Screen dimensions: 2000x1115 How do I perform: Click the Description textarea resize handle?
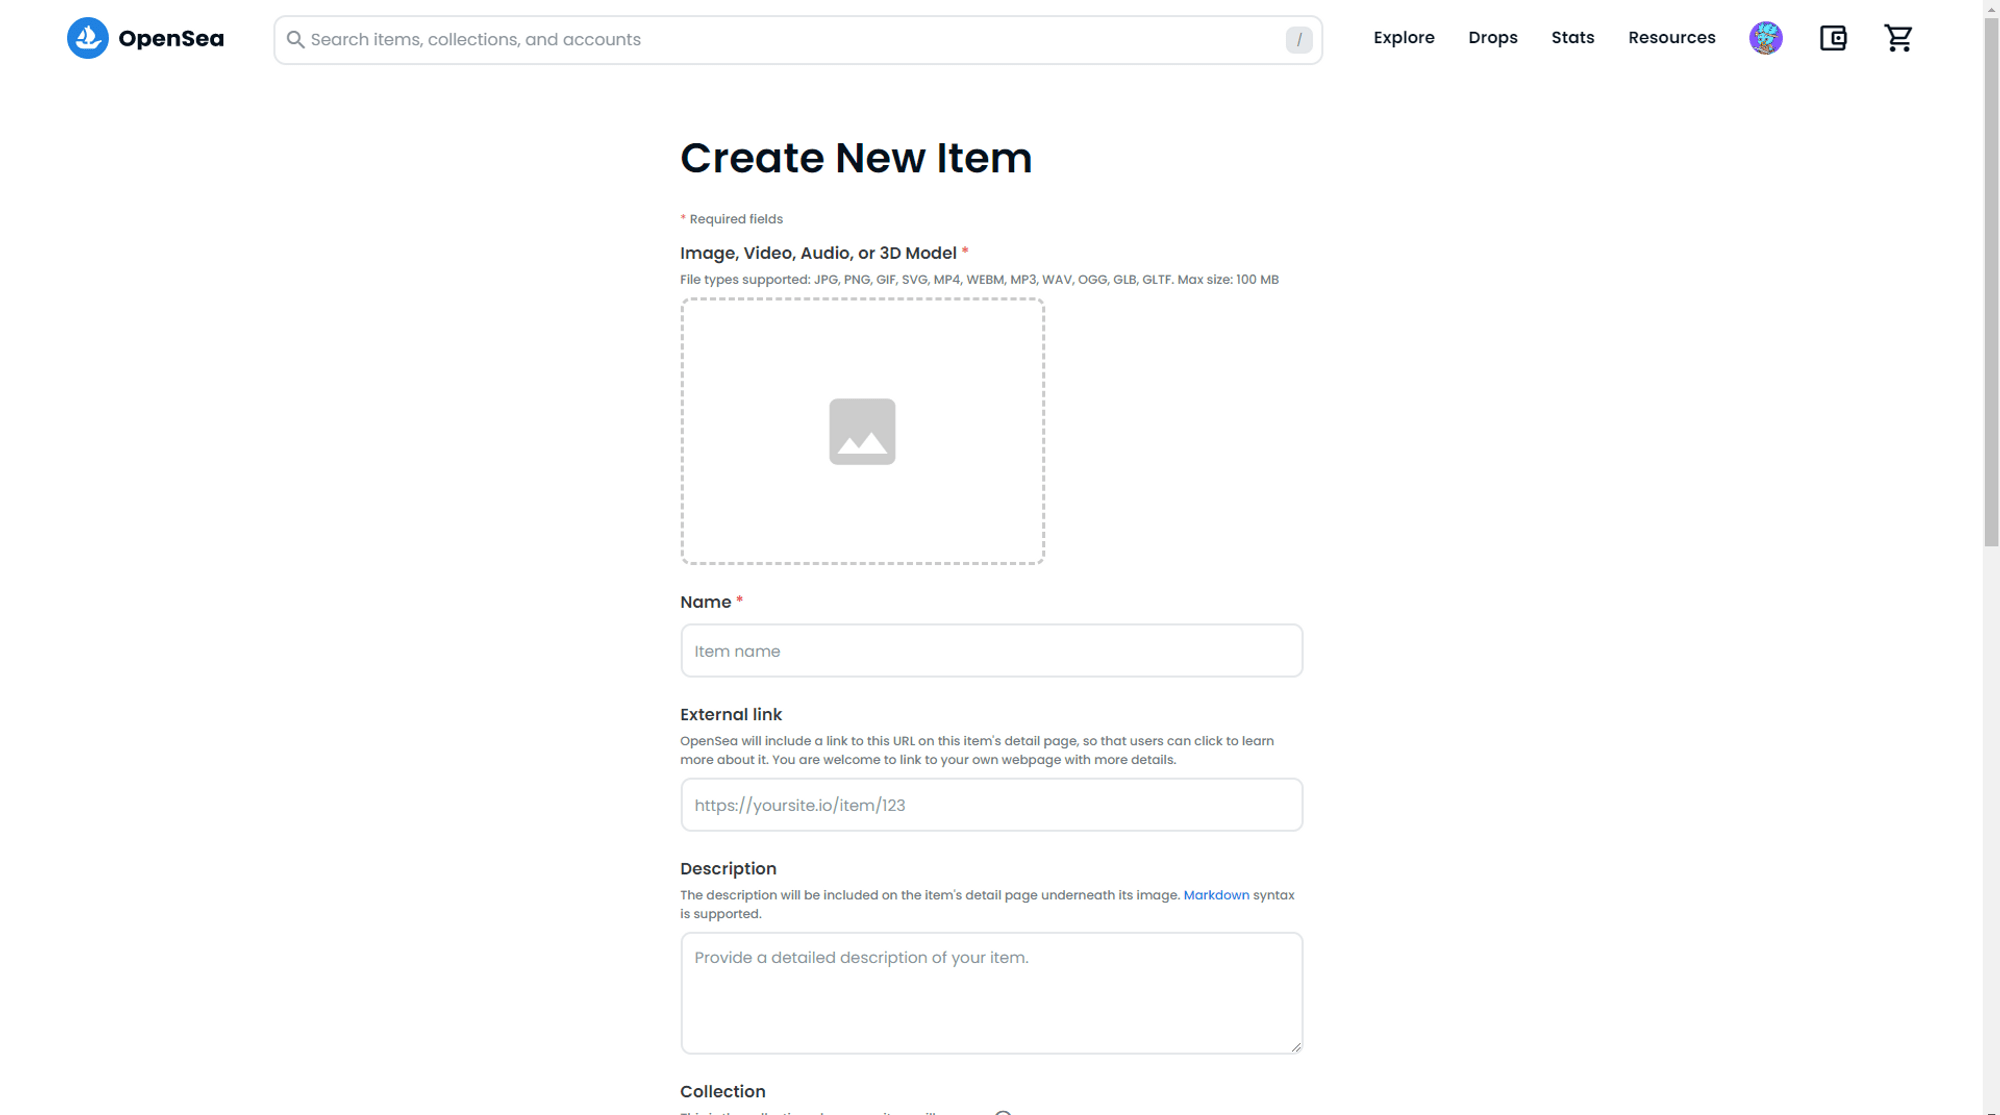(x=1296, y=1047)
